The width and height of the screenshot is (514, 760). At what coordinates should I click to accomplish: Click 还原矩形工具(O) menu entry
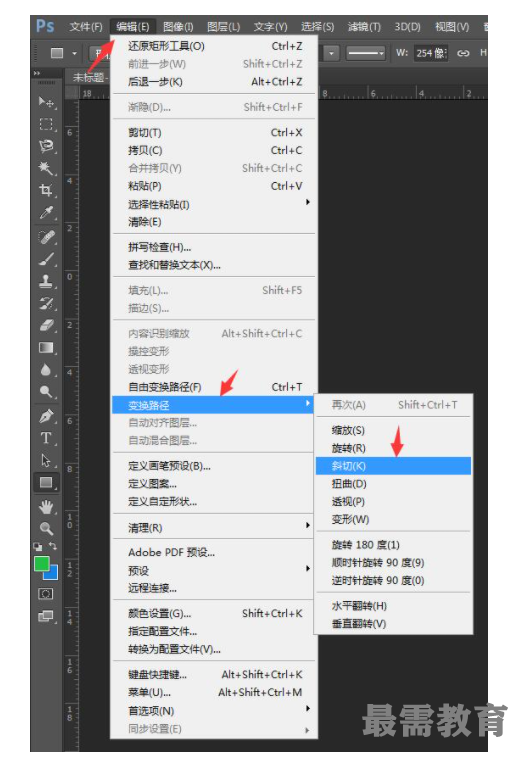click(214, 46)
